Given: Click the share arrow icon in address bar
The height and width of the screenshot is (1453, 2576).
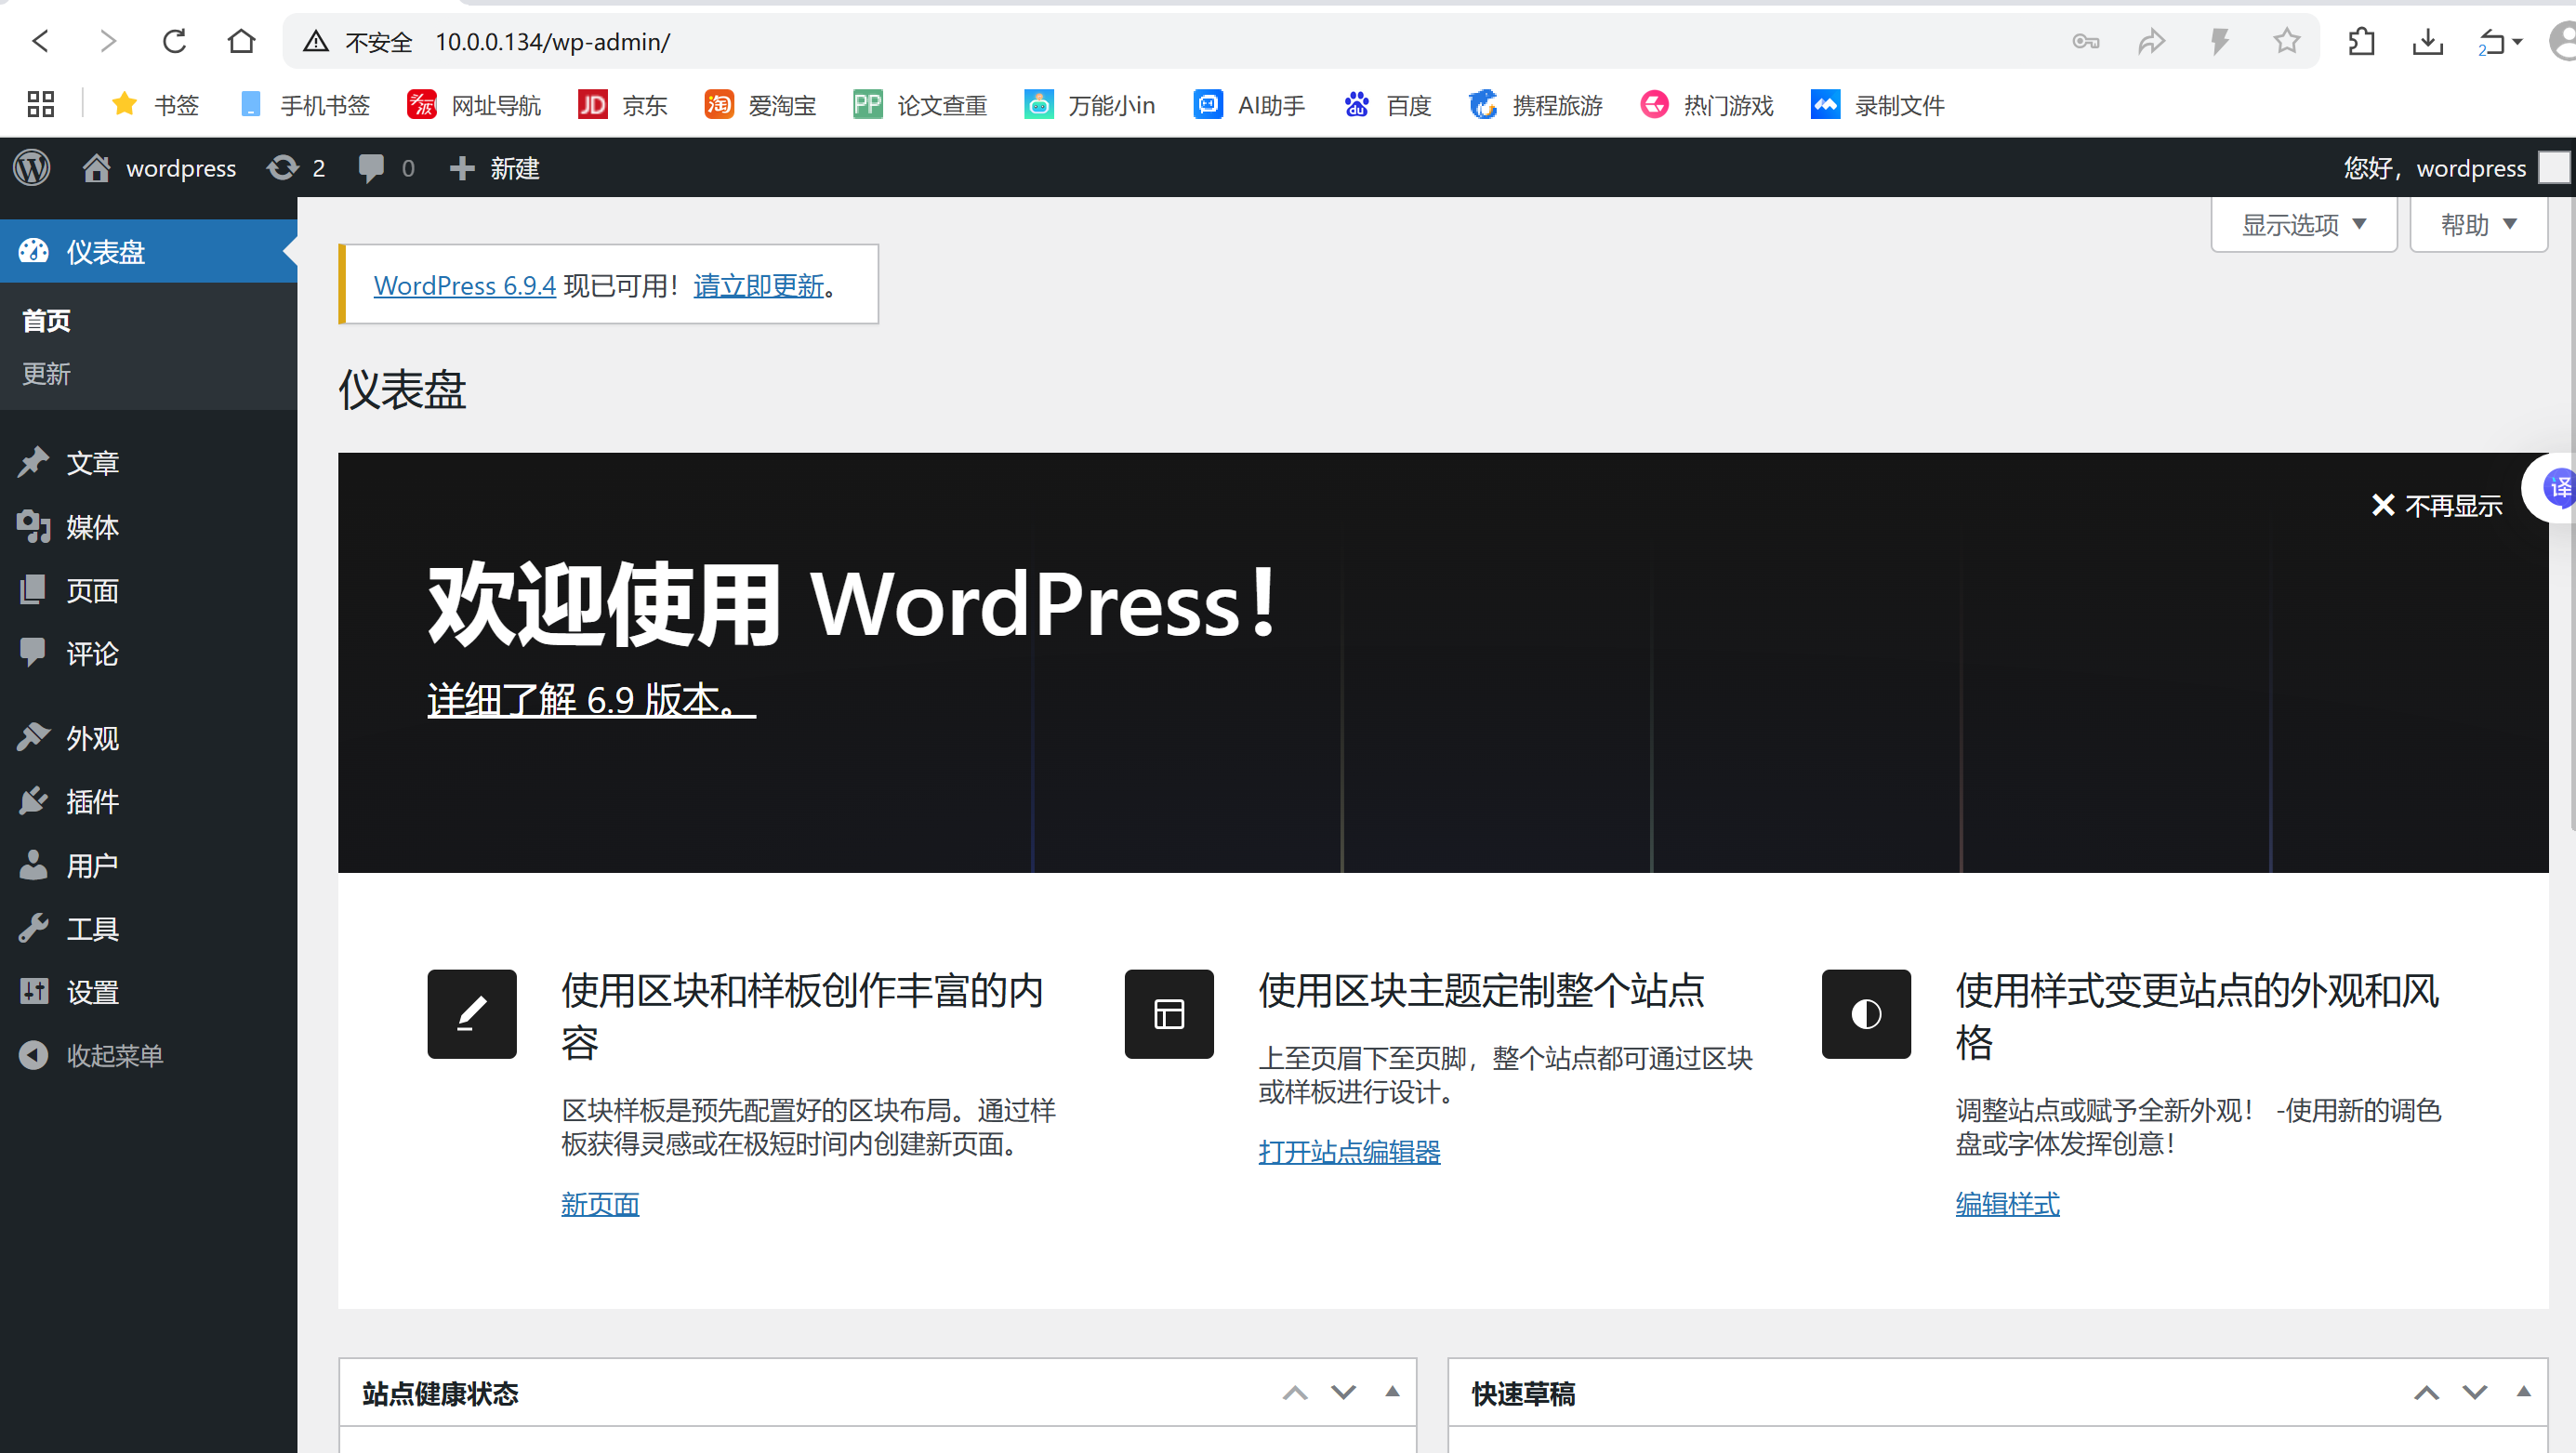Looking at the screenshot, I should [2152, 41].
